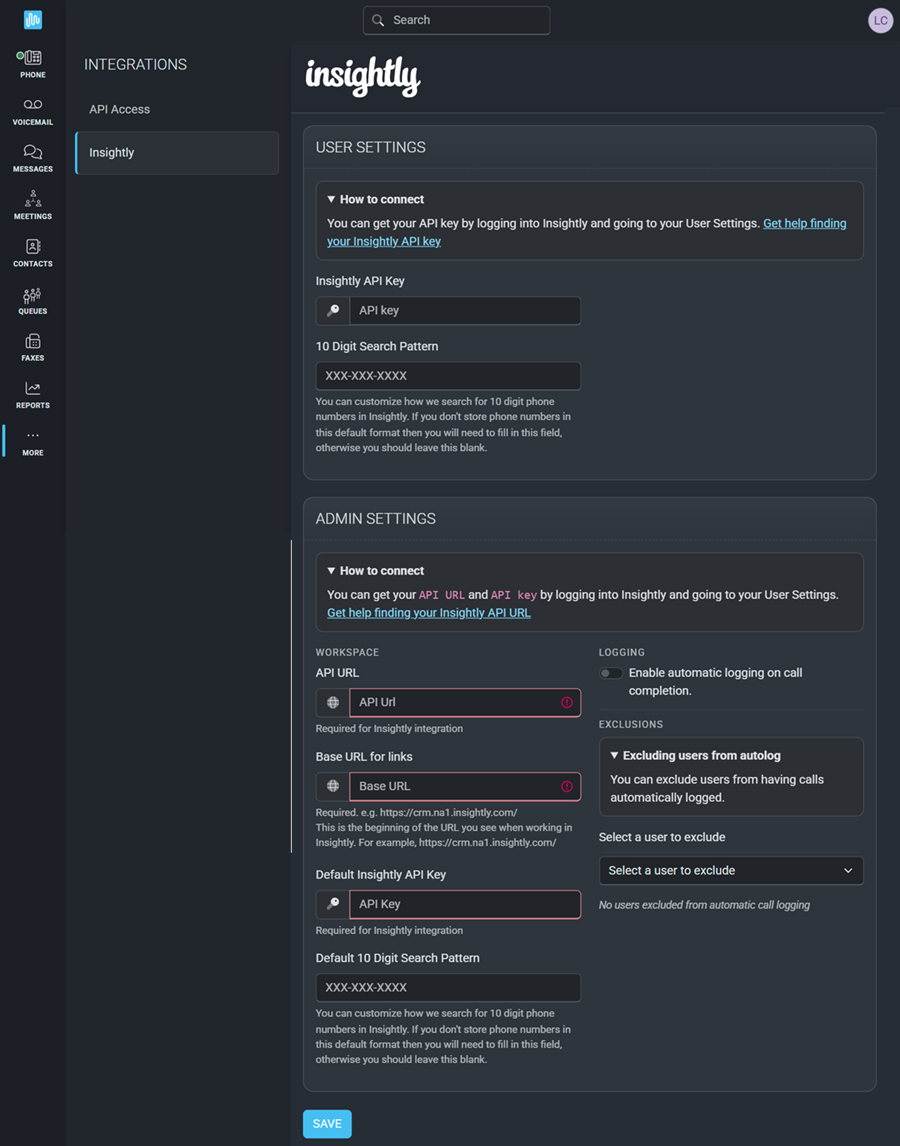Screen dimensions: 900x1146
Task: Open Get help finding your Insightly API URL link
Action: (x=428, y=613)
